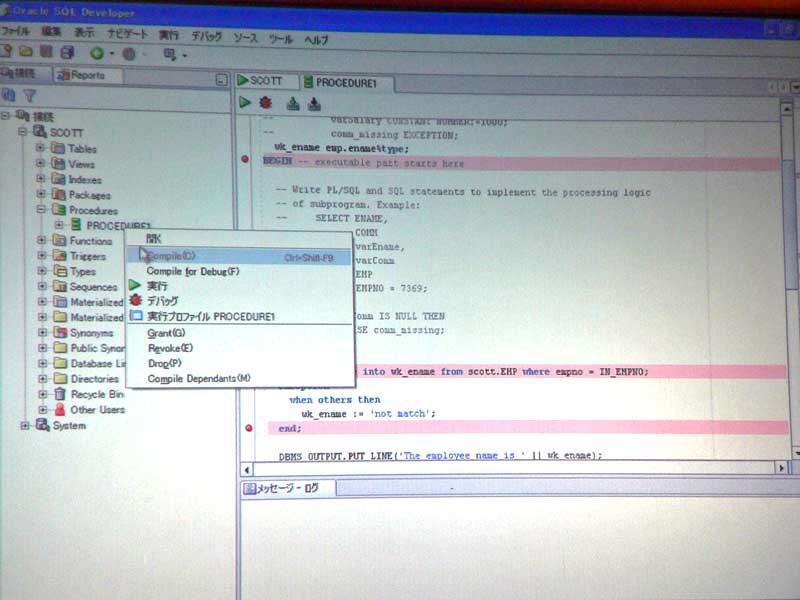Select the PROCEDURE1 editor tab
Viewport: 800px width, 600px height.
click(x=346, y=83)
